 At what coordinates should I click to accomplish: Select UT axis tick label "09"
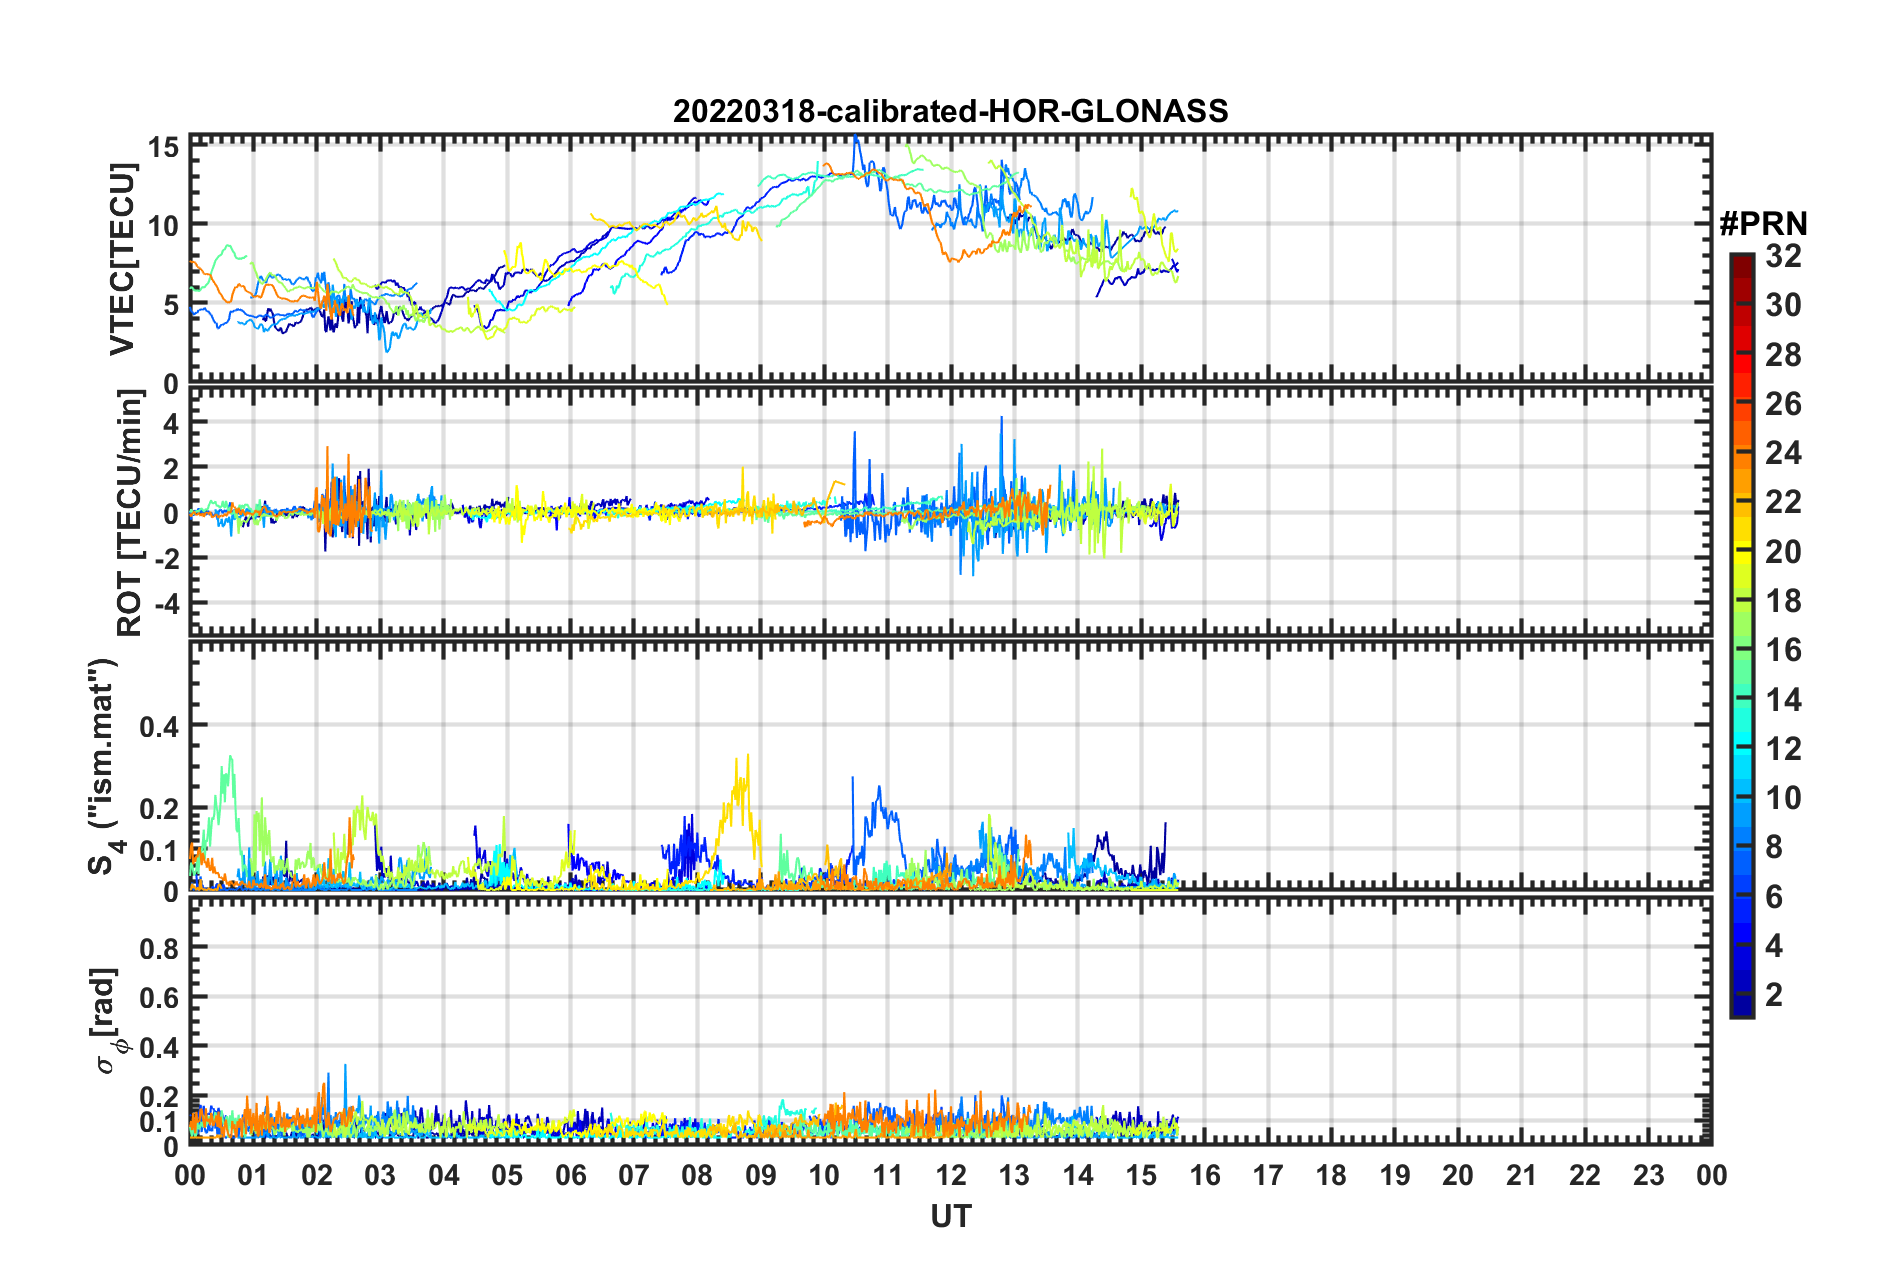(x=761, y=1175)
